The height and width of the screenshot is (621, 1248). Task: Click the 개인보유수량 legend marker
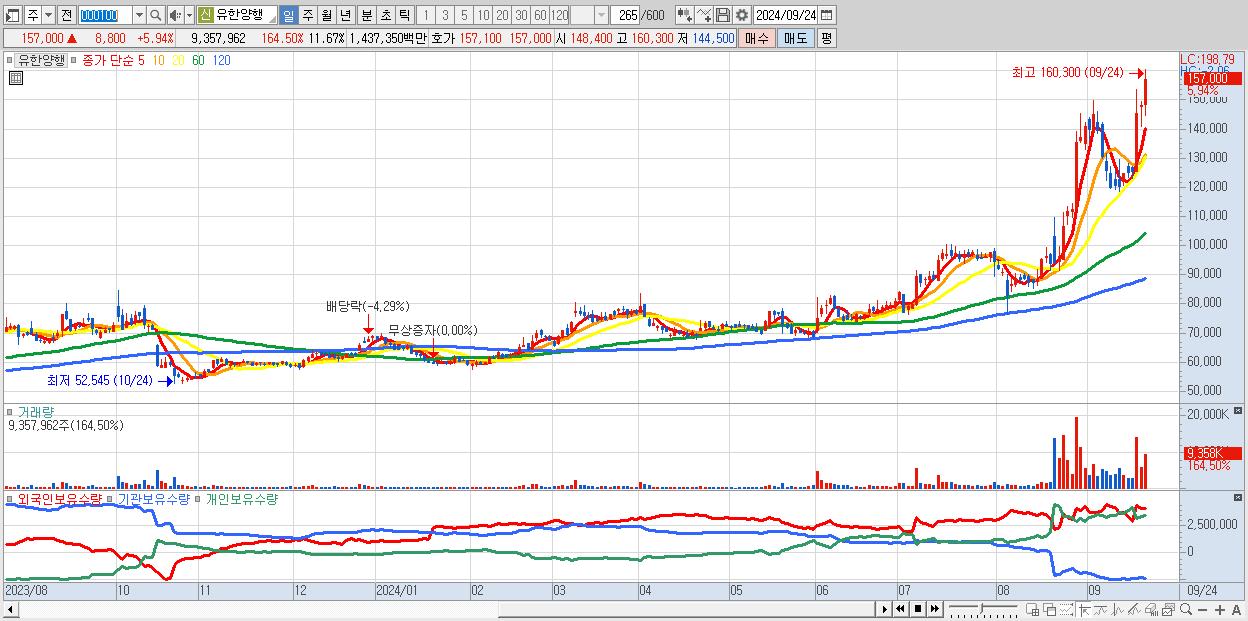pos(199,498)
